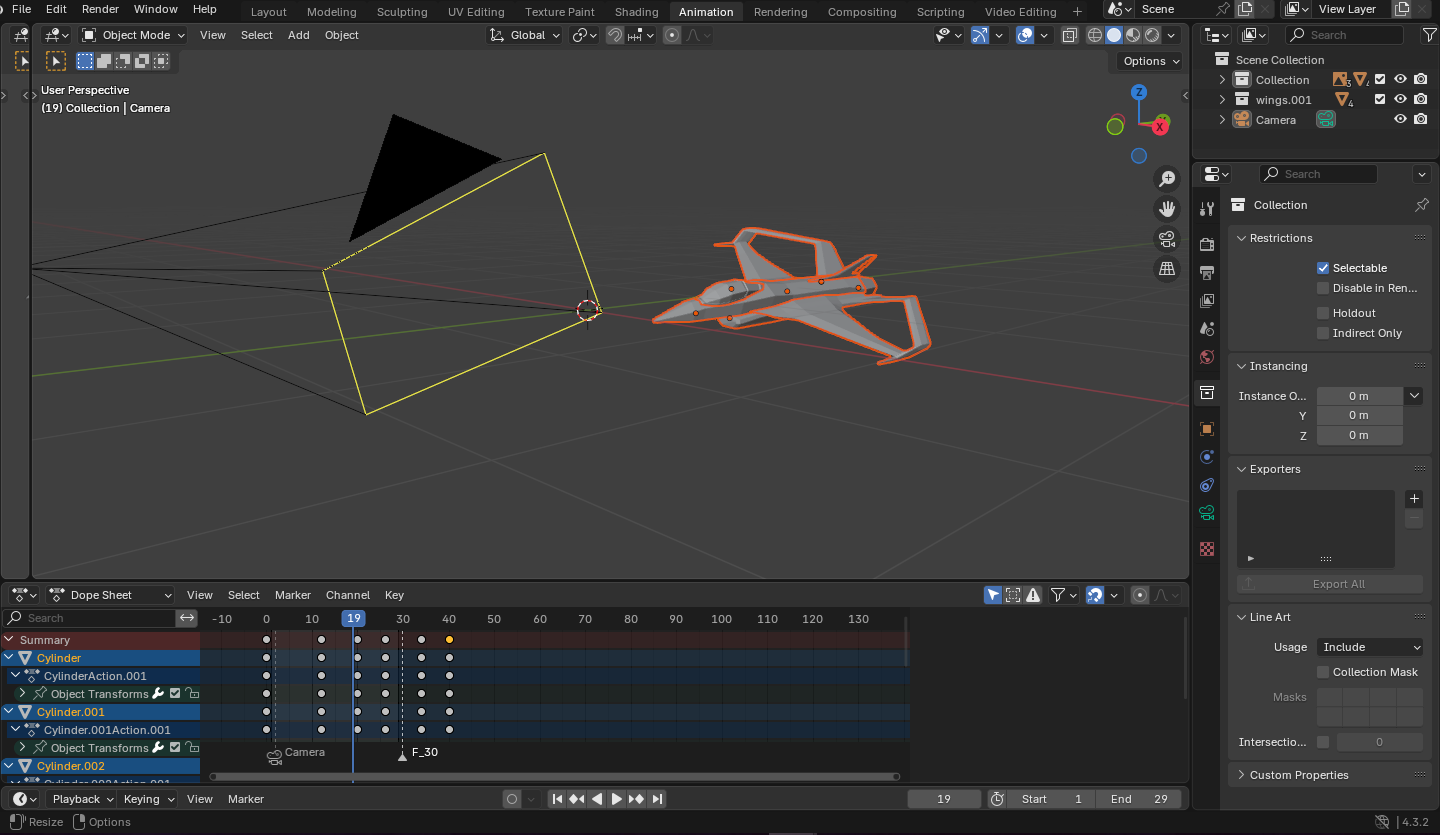Image resolution: width=1440 pixels, height=835 pixels.
Task: Jump to the next keyframe
Action: [637, 799]
